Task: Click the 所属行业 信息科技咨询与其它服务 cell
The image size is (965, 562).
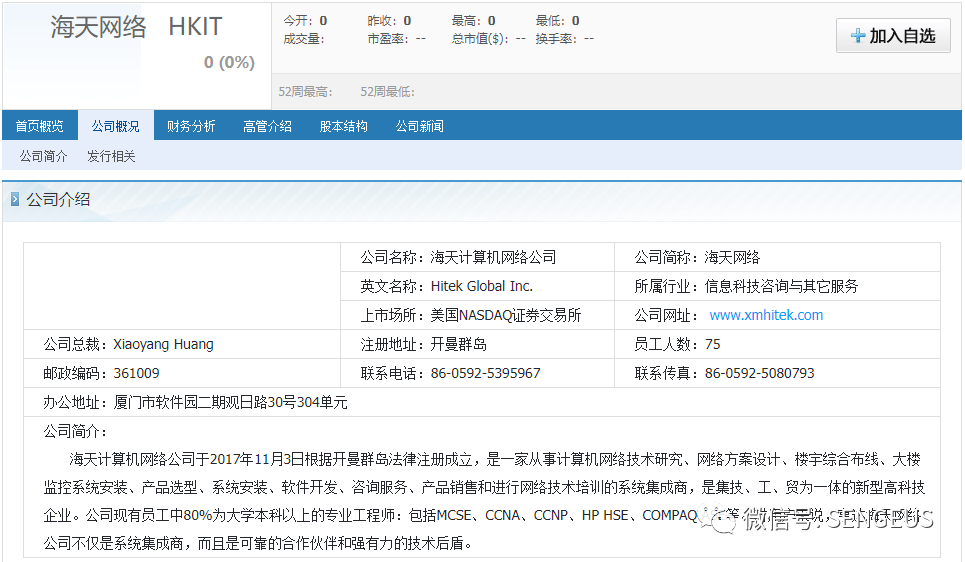Action: 777,286
